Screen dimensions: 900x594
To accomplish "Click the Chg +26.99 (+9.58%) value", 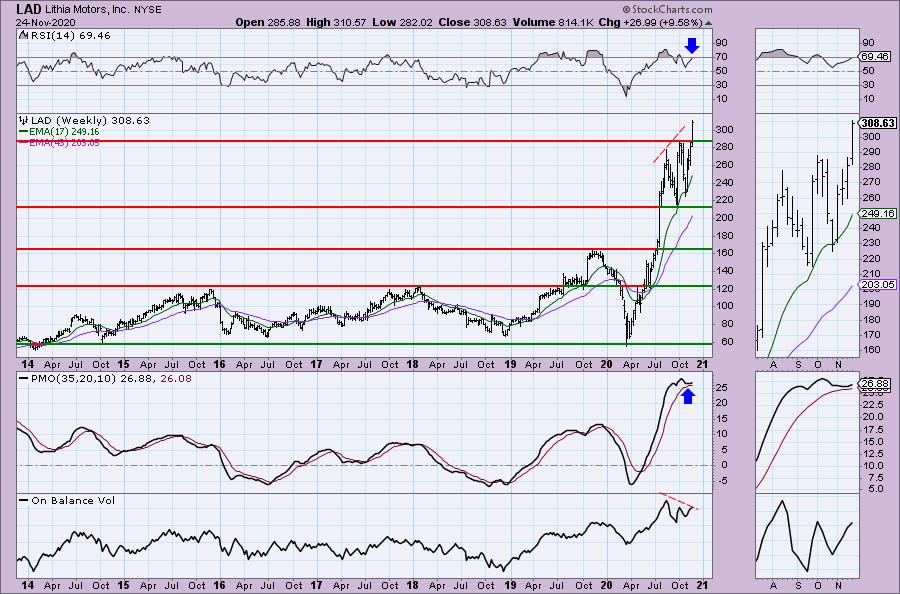I will tap(650, 22).
